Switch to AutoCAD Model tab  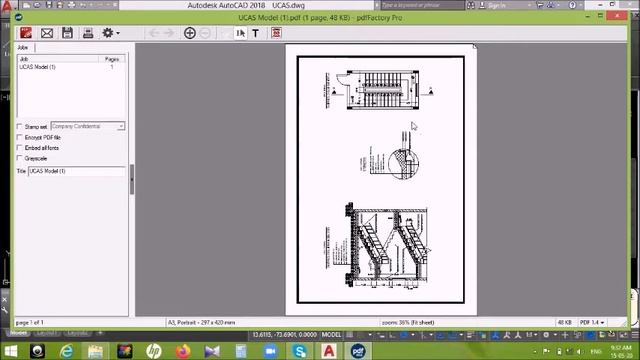(x=18, y=333)
